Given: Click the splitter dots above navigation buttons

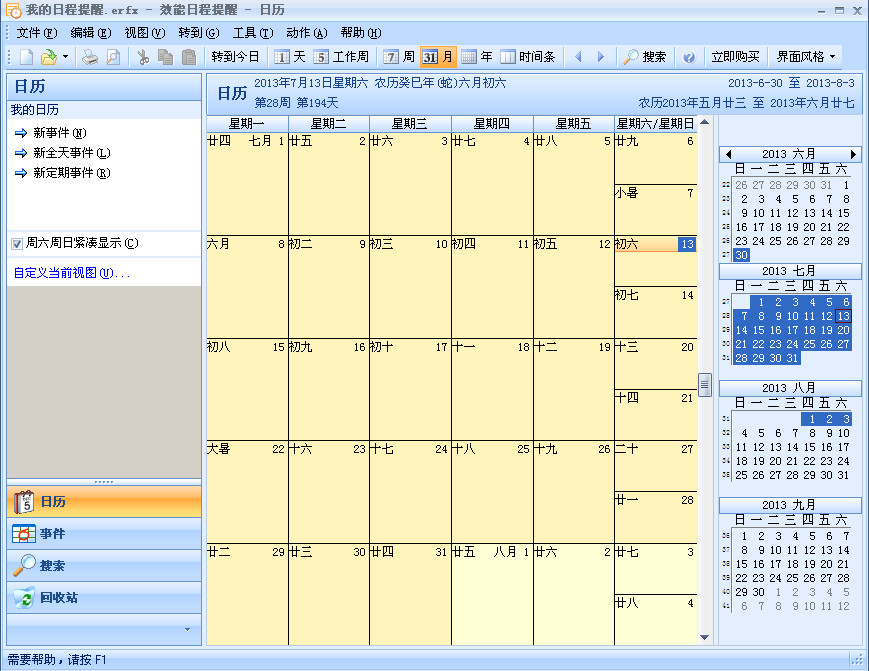Looking at the screenshot, I should (x=104, y=482).
